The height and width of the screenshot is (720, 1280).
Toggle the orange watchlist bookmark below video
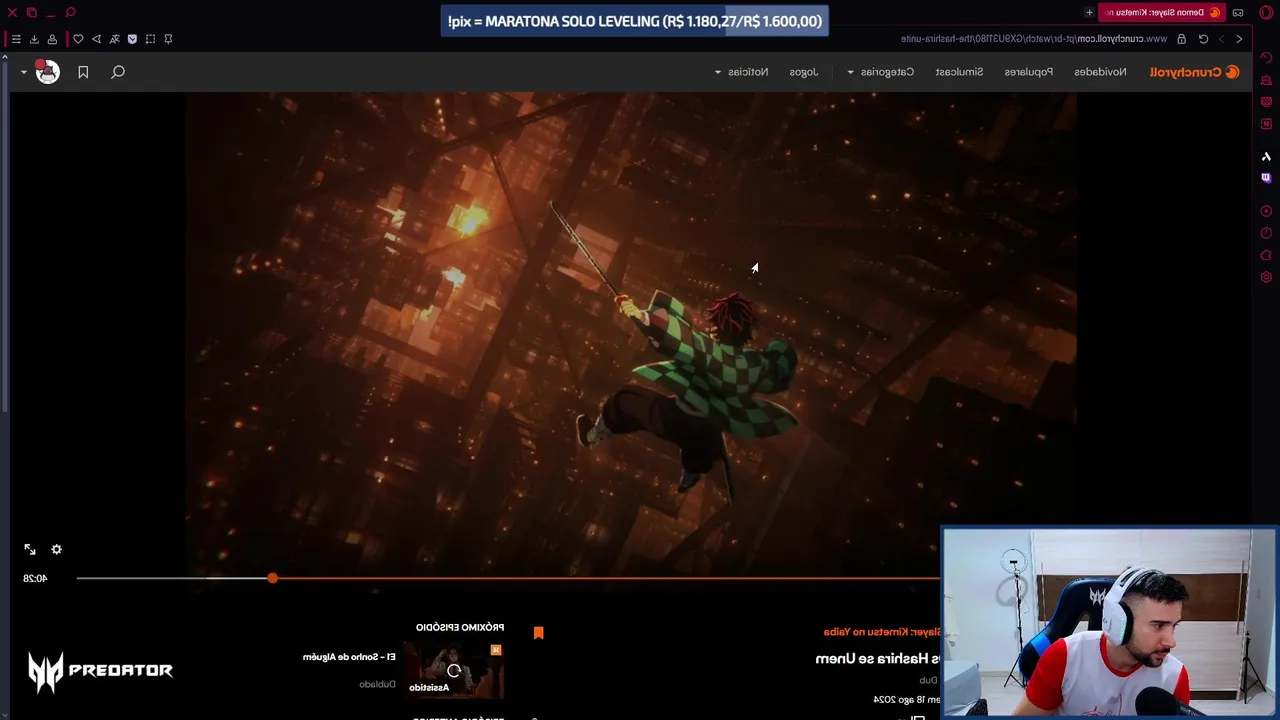(x=538, y=632)
